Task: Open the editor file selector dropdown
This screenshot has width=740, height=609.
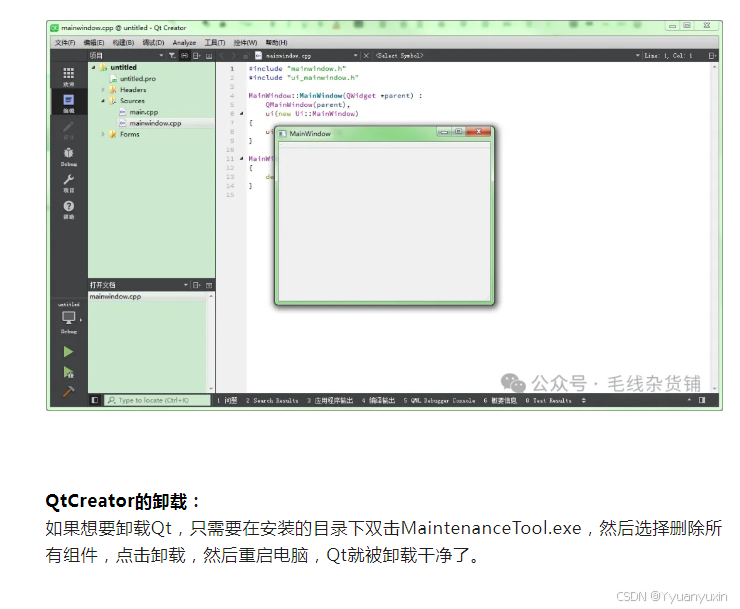Action: [x=355, y=56]
